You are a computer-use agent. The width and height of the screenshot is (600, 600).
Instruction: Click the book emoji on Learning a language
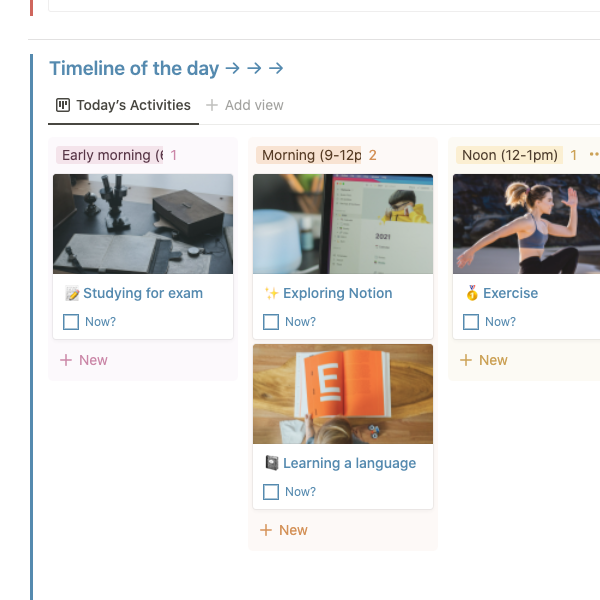(x=272, y=463)
